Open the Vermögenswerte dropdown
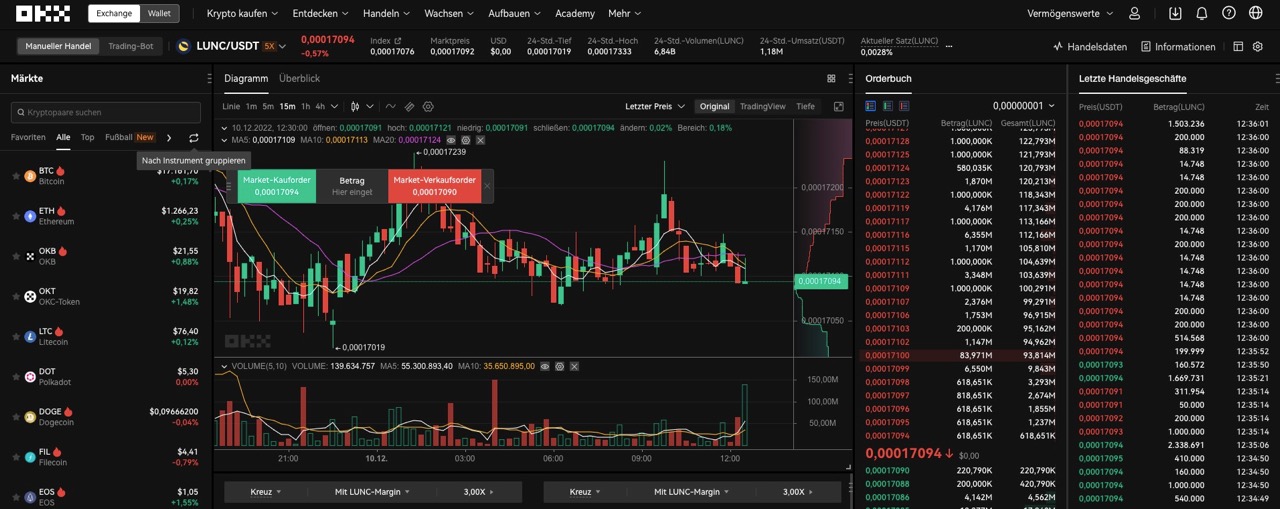 tap(1070, 13)
